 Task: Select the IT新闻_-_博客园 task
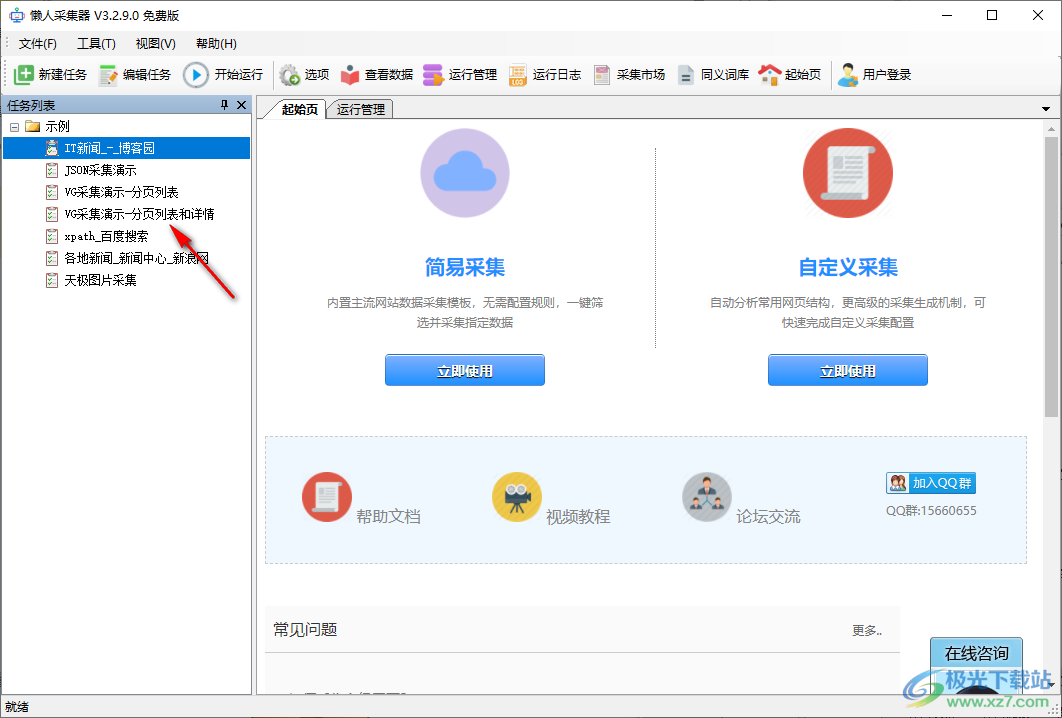point(109,148)
